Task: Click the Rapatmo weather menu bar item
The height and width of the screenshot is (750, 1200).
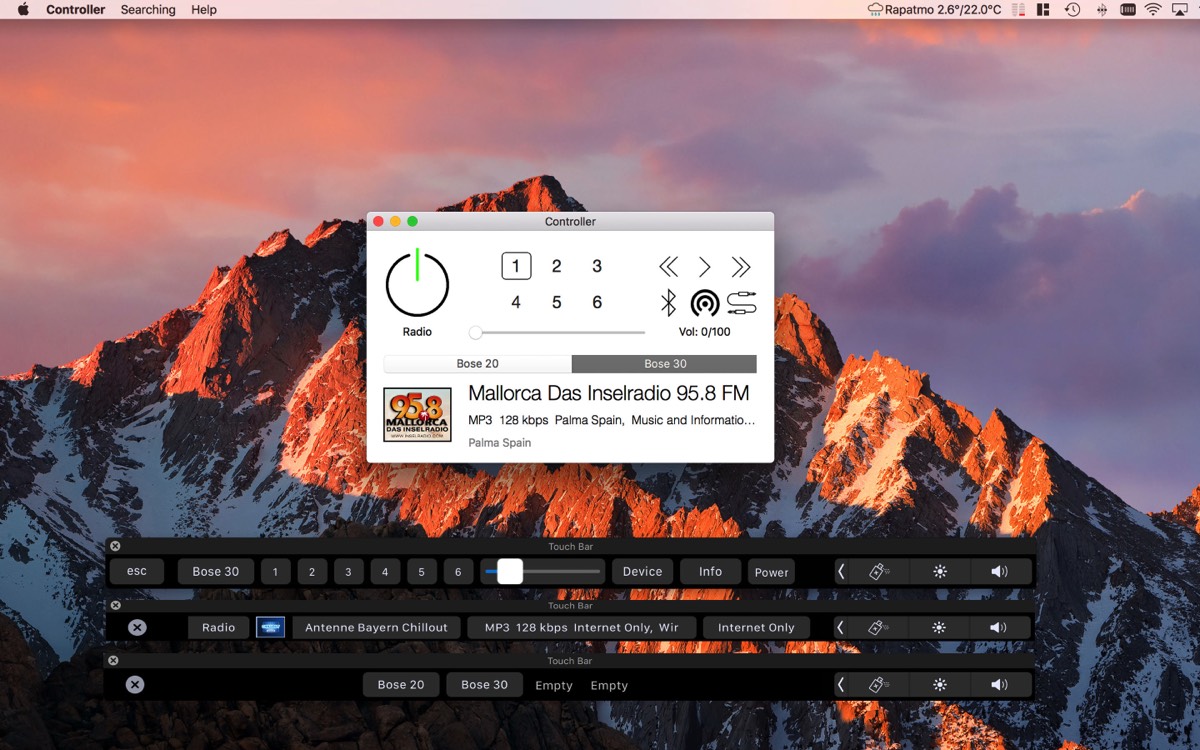Action: (934, 10)
